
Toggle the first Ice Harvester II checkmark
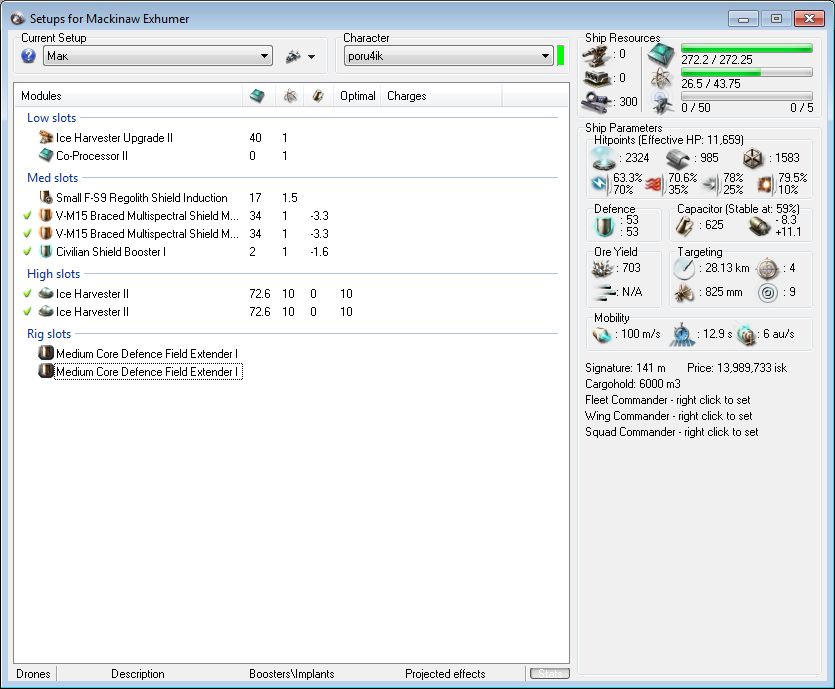(x=28, y=293)
